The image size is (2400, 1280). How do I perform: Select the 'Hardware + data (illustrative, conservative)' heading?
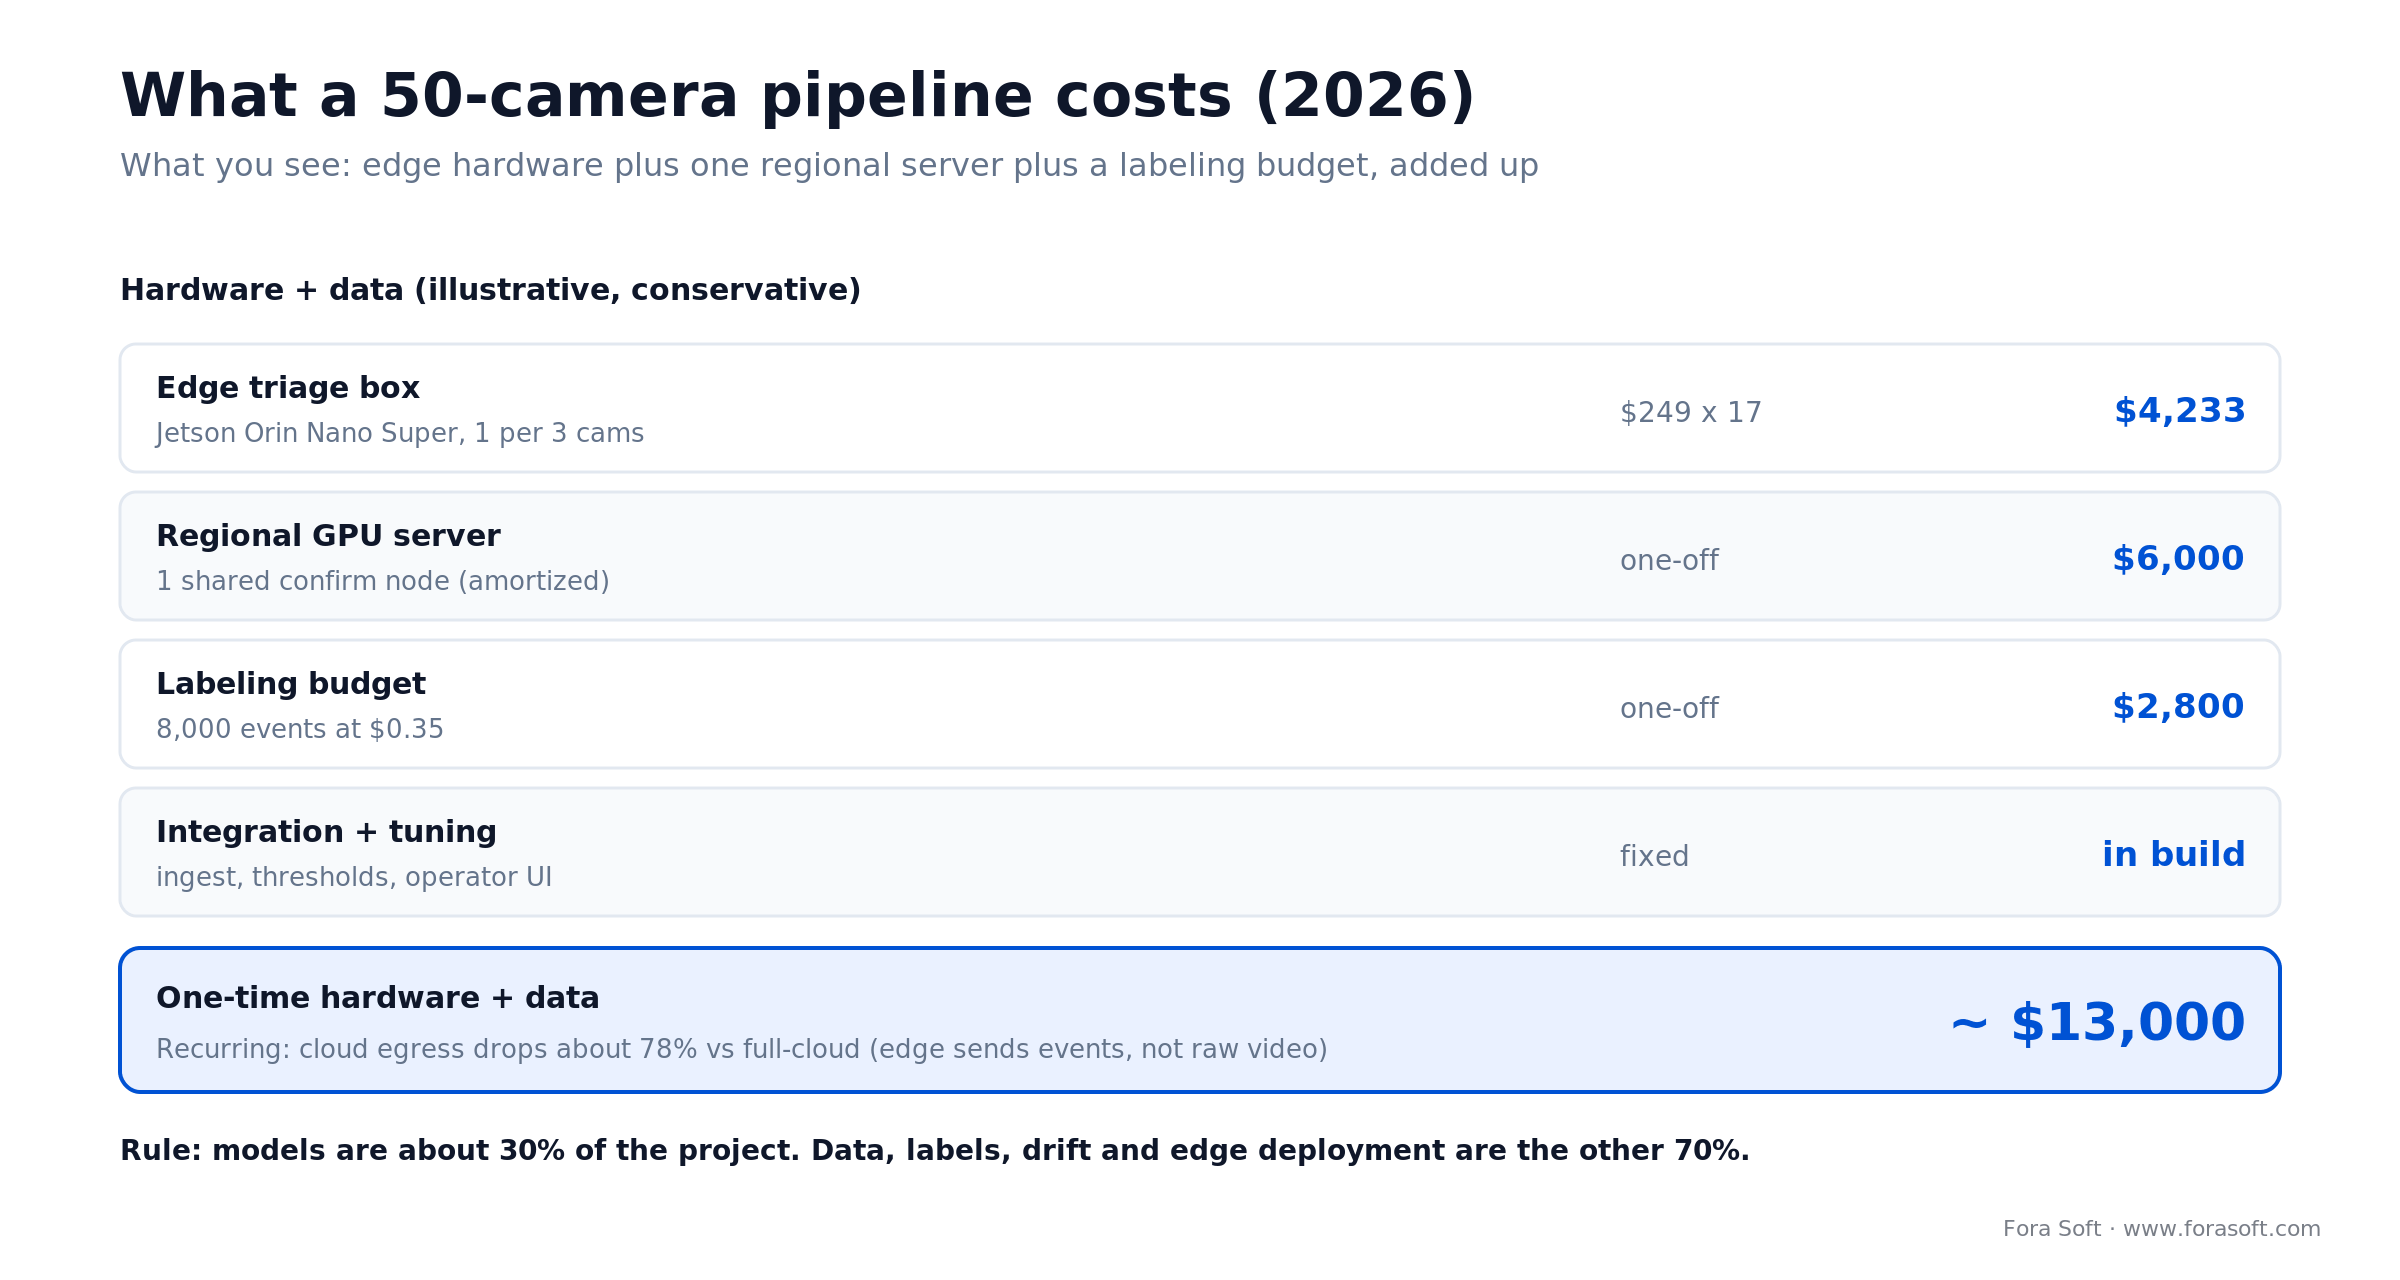point(490,291)
